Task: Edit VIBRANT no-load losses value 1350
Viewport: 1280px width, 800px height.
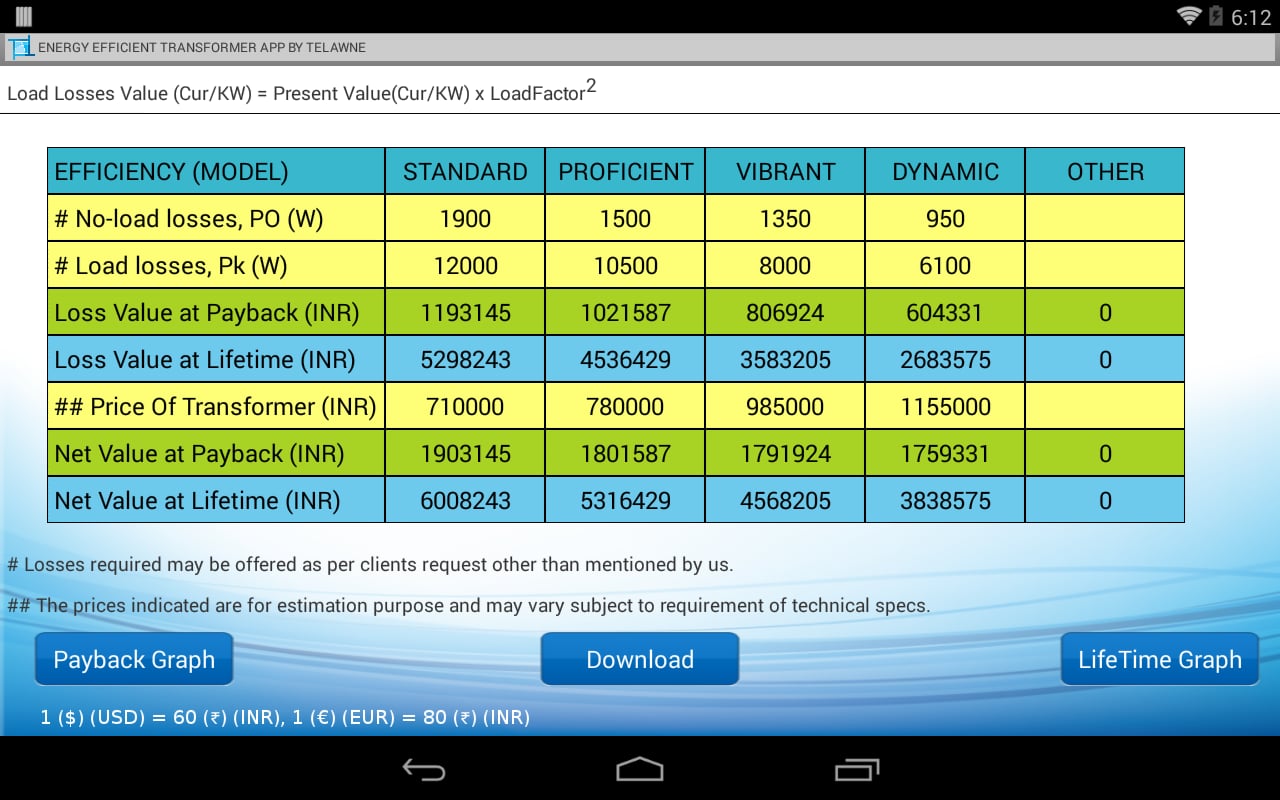Action: pos(785,218)
